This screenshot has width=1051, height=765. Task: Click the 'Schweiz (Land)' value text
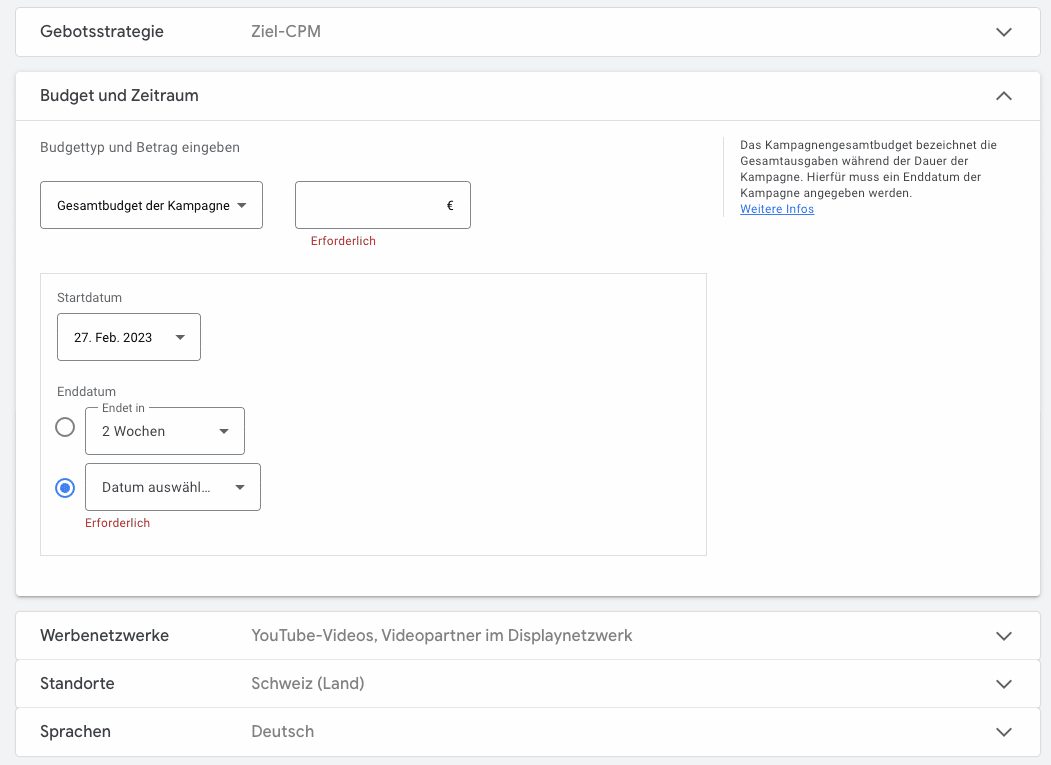tap(308, 683)
